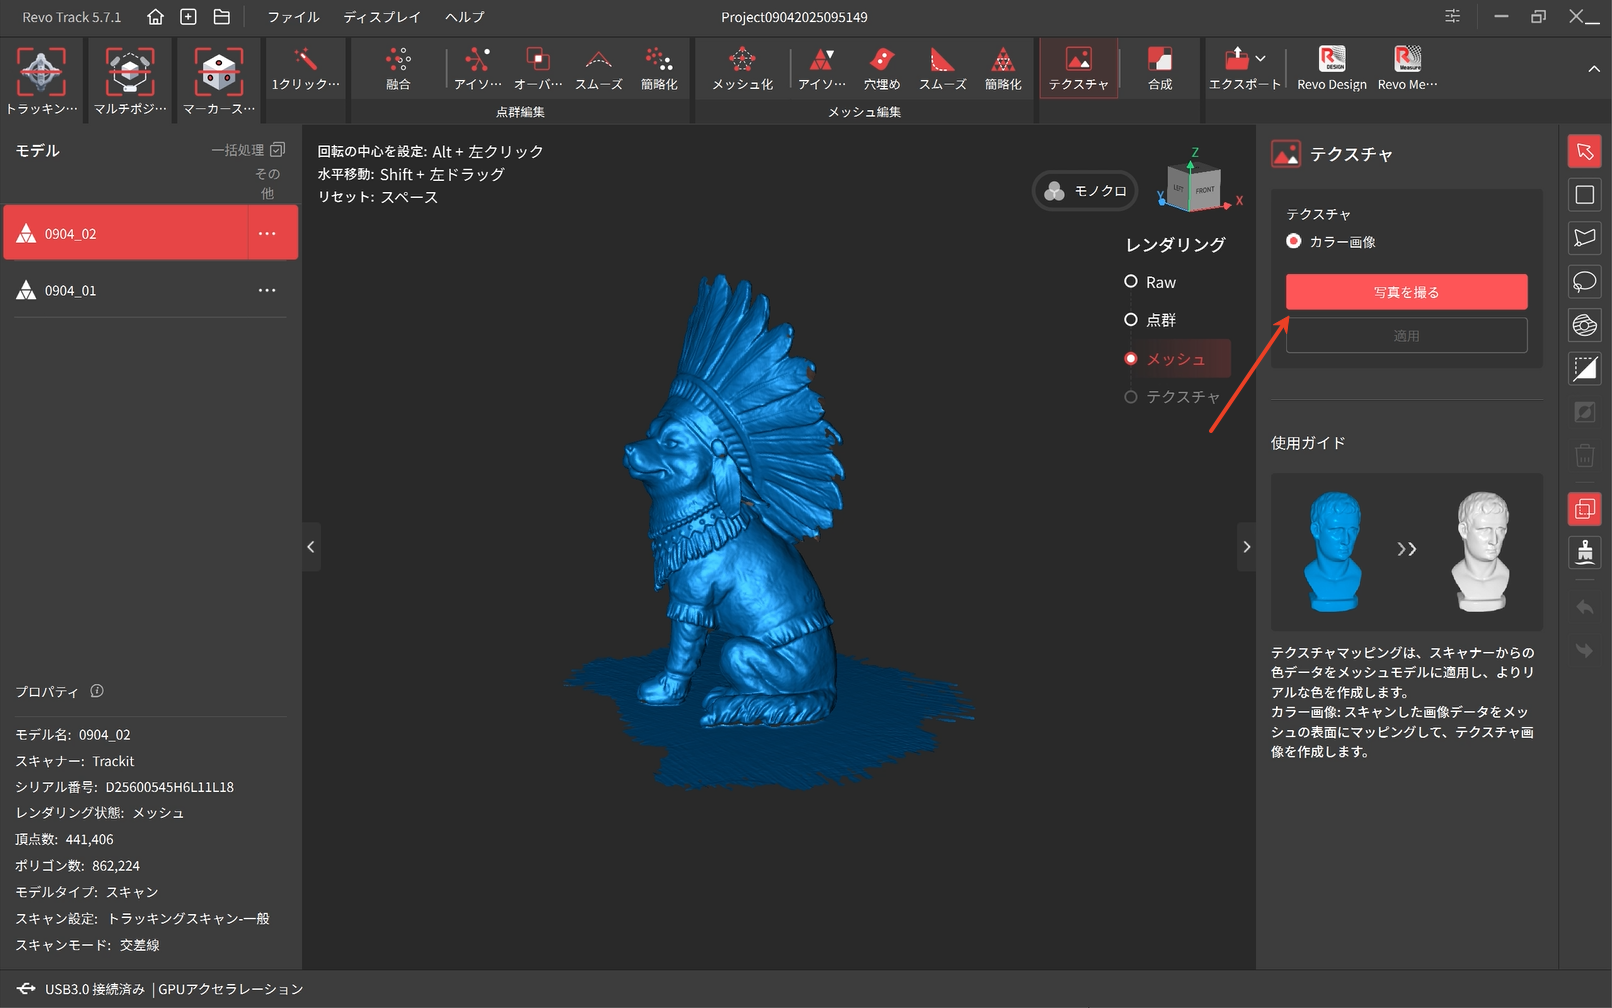1612x1008 pixels.
Task: Select the Meshing tool icon
Action: [x=742, y=68]
